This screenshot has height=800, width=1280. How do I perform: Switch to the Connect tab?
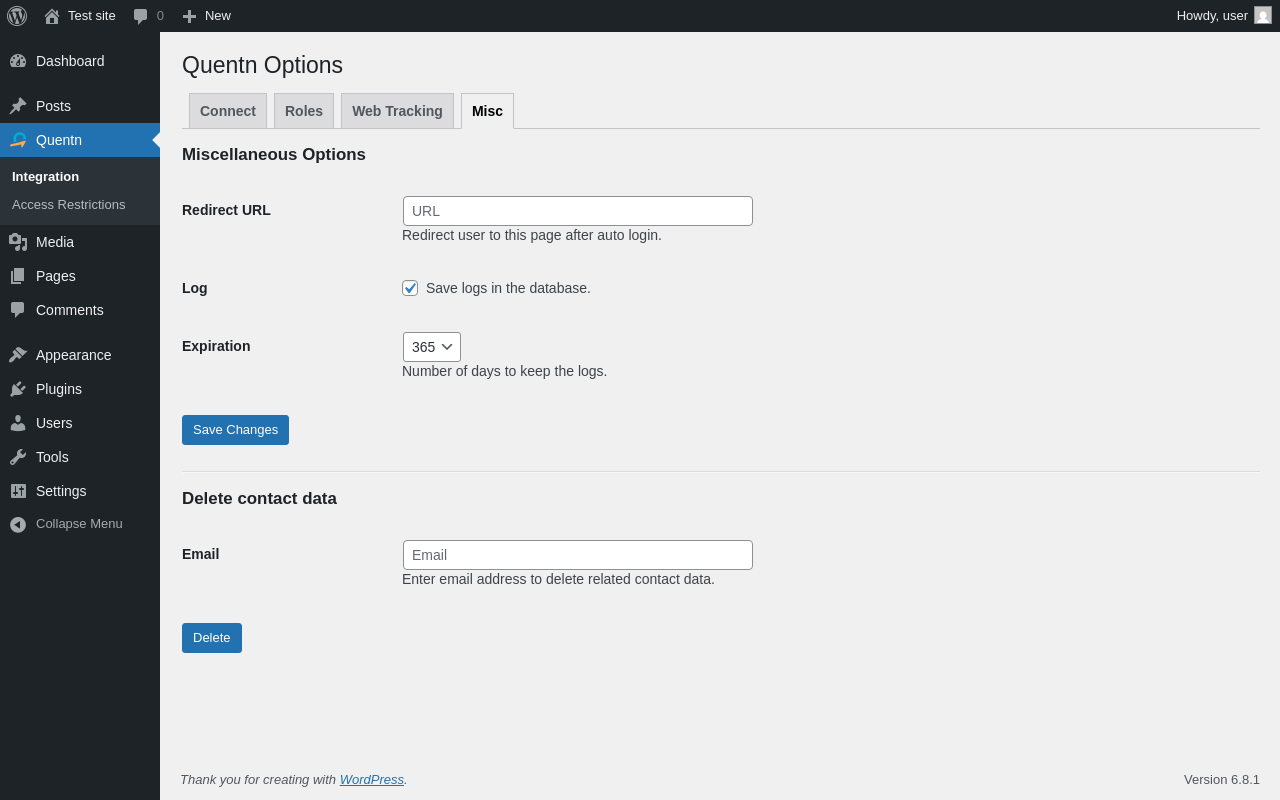coord(228,111)
